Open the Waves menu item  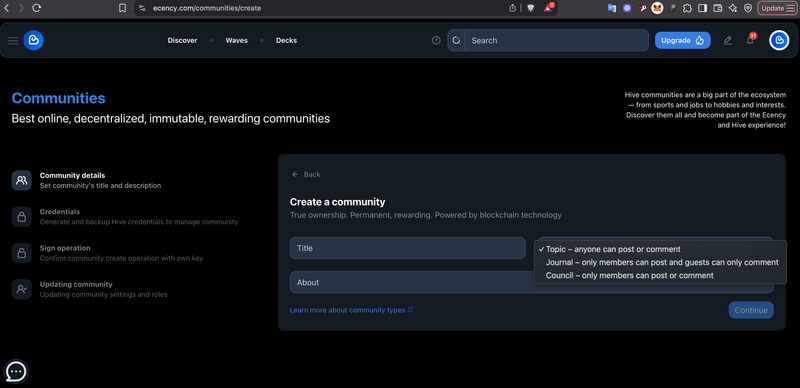pyautogui.click(x=237, y=40)
